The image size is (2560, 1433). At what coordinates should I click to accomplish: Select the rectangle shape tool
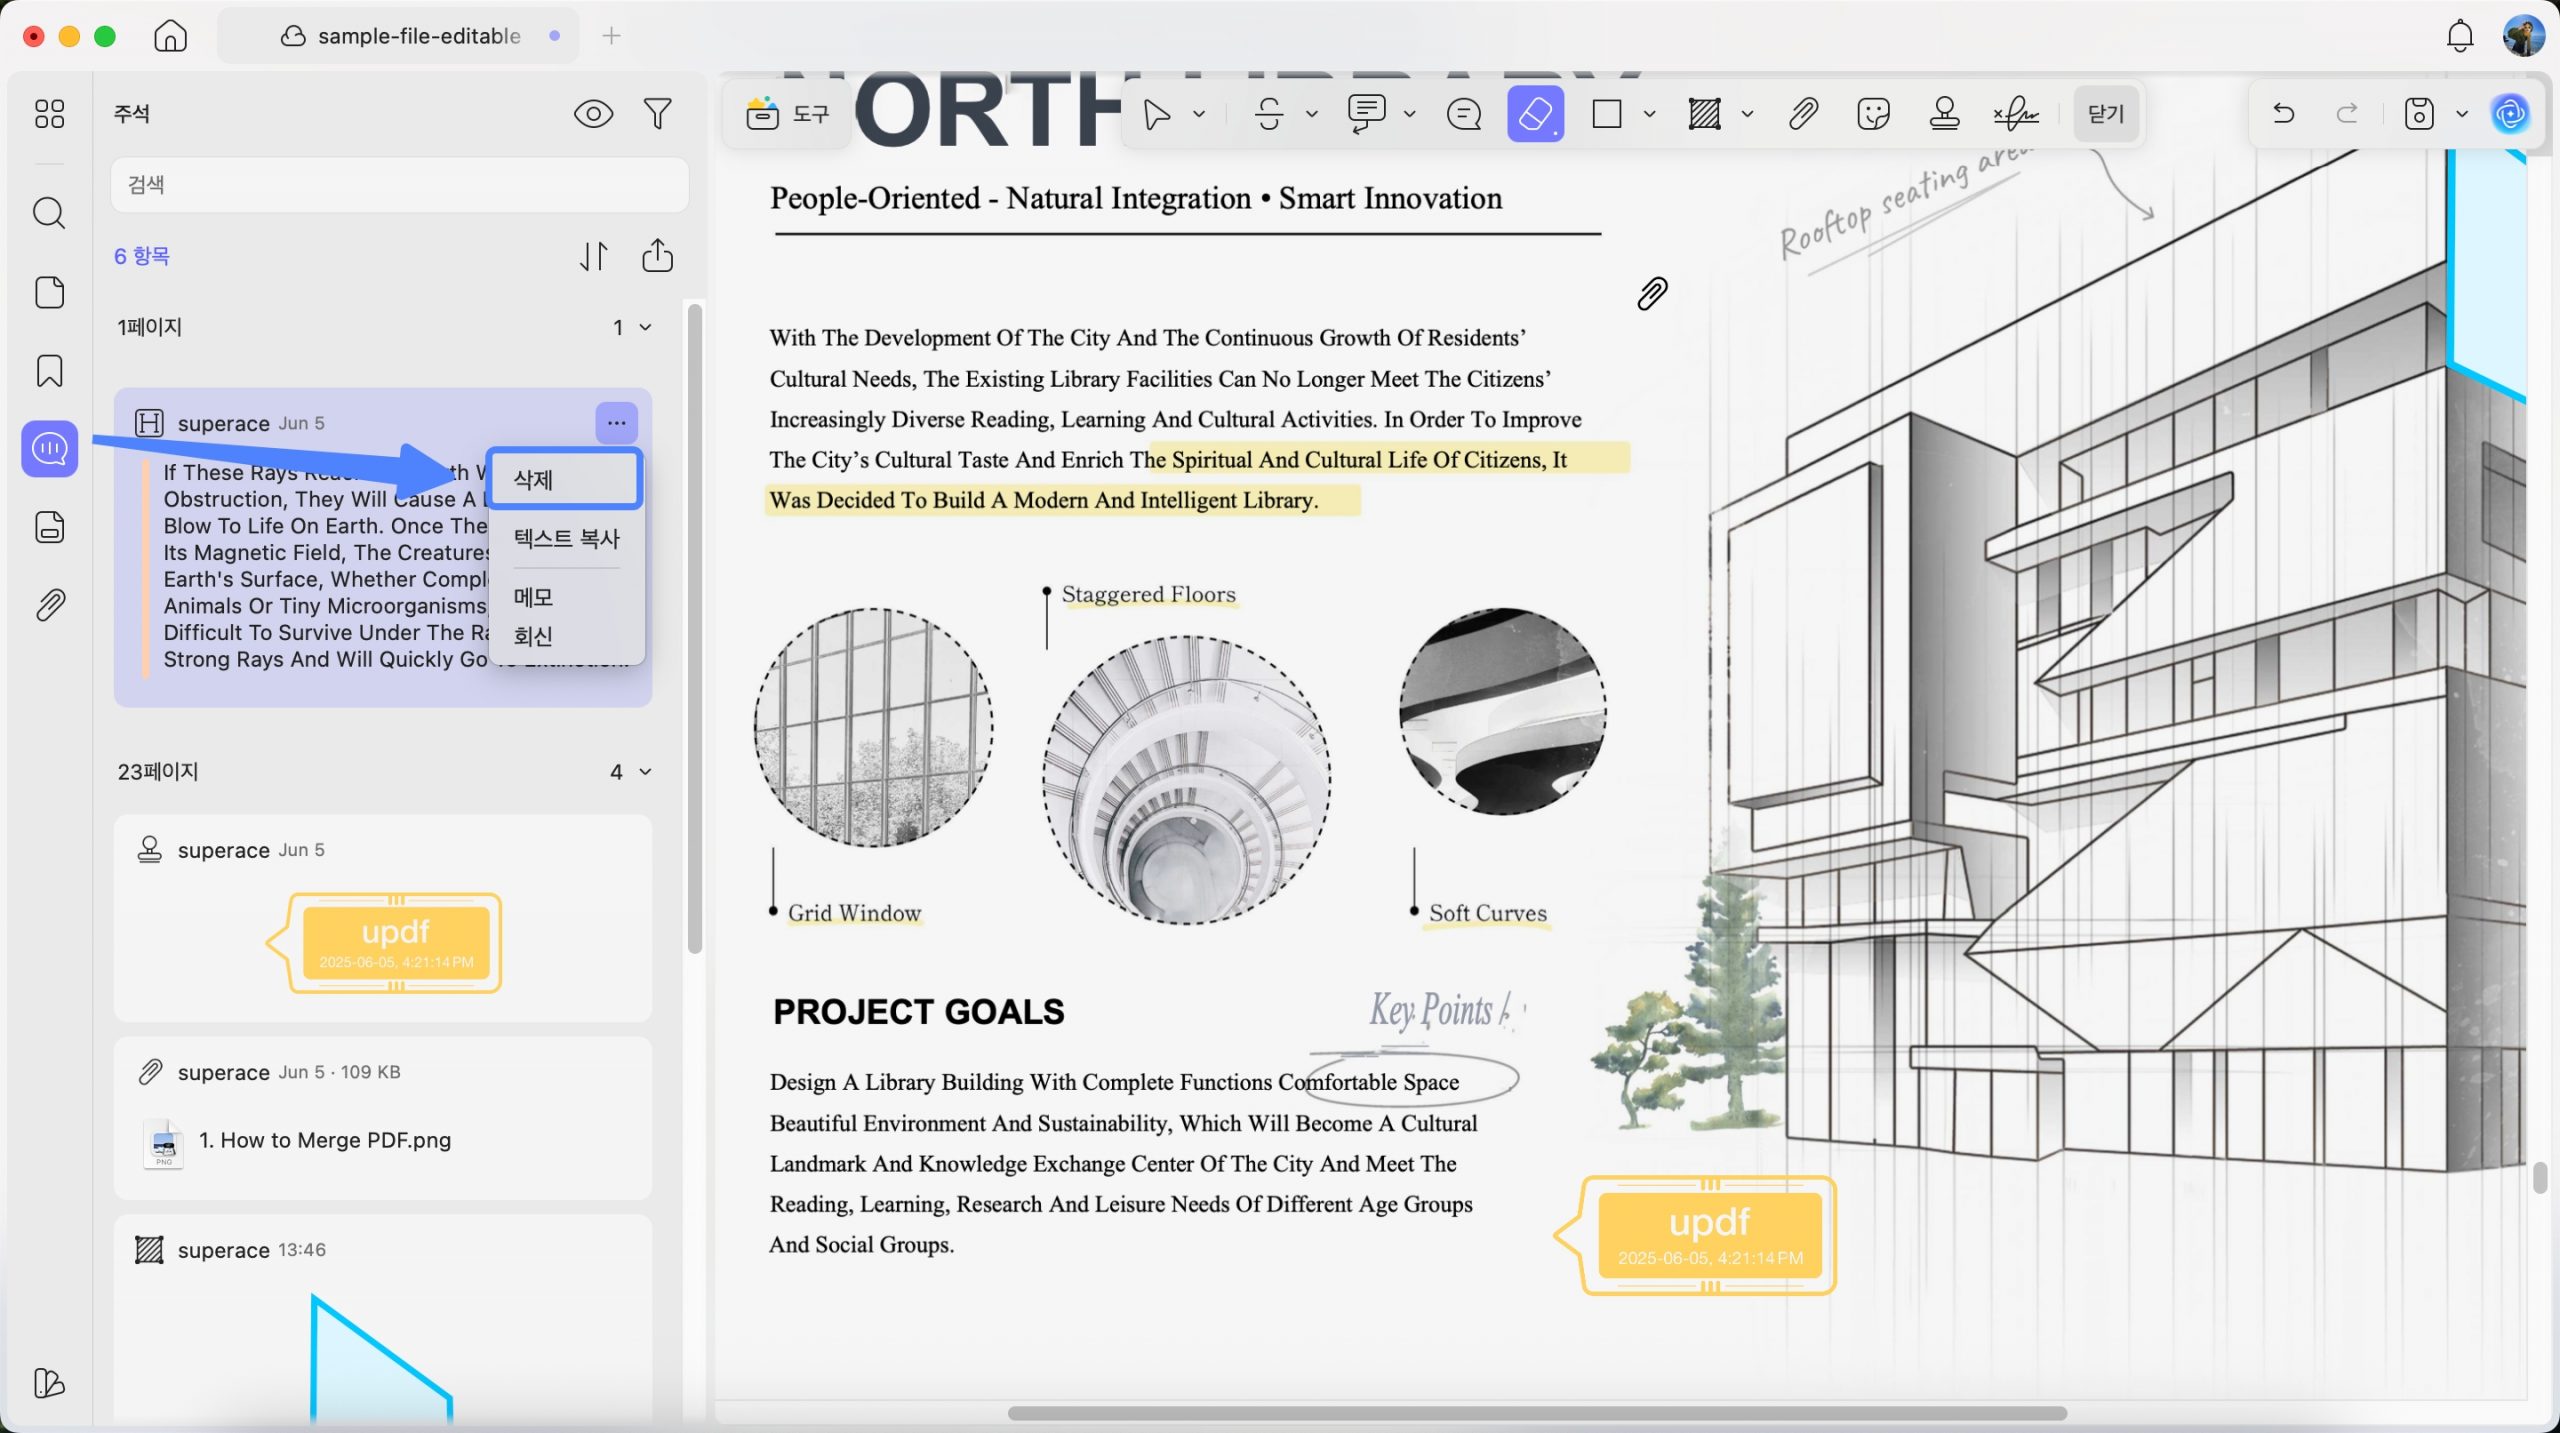(1607, 114)
